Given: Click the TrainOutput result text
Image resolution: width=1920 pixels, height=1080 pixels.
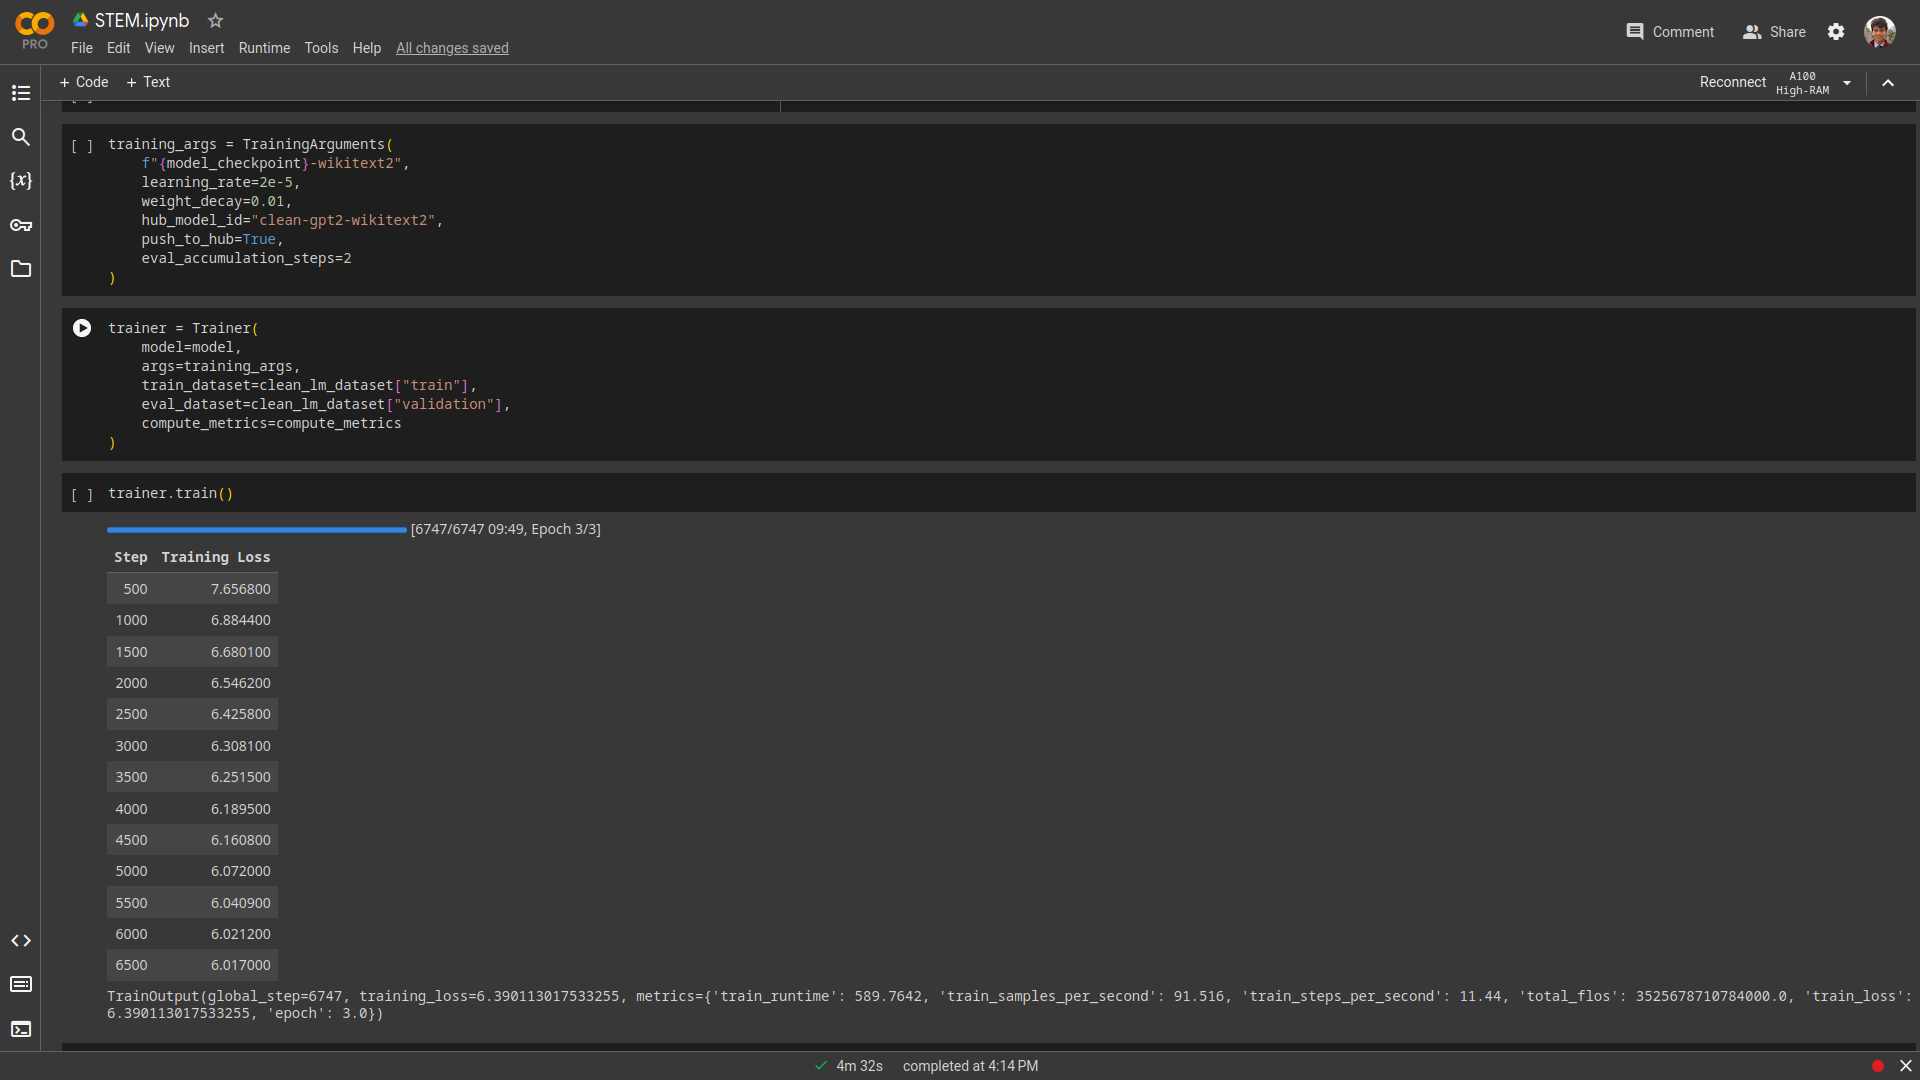Looking at the screenshot, I should pos(1008,1005).
